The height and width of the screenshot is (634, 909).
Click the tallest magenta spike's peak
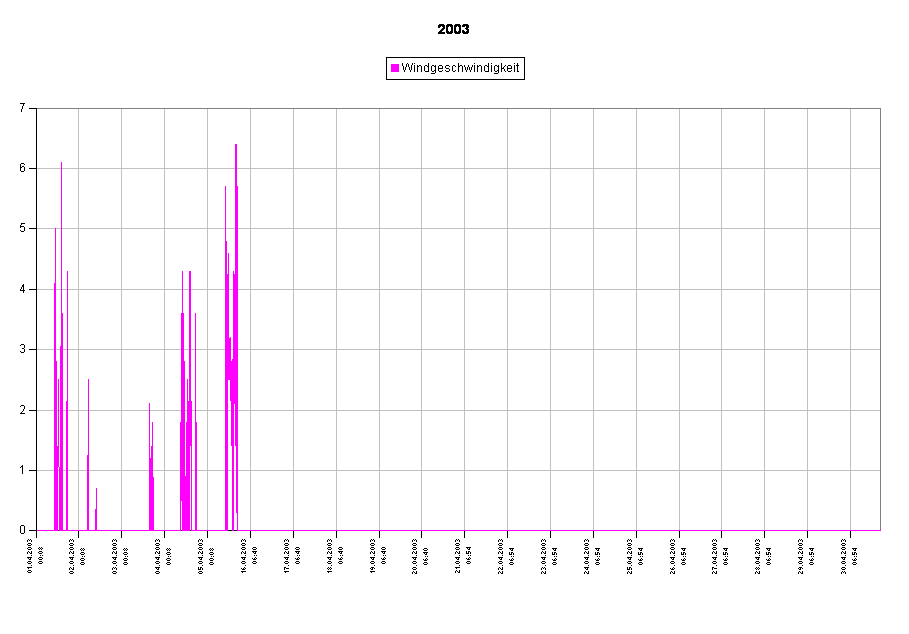(x=236, y=146)
